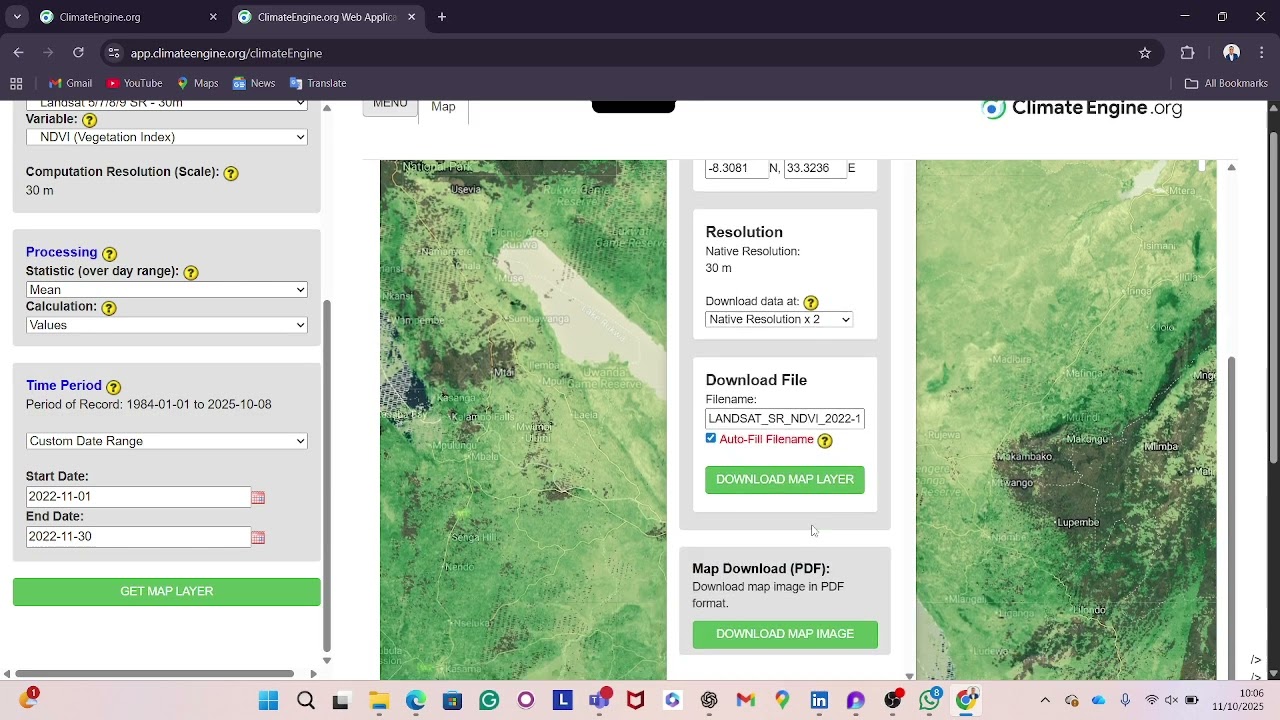The image size is (1280, 720).
Task: Open the Variable help question icon
Action: pos(89,120)
